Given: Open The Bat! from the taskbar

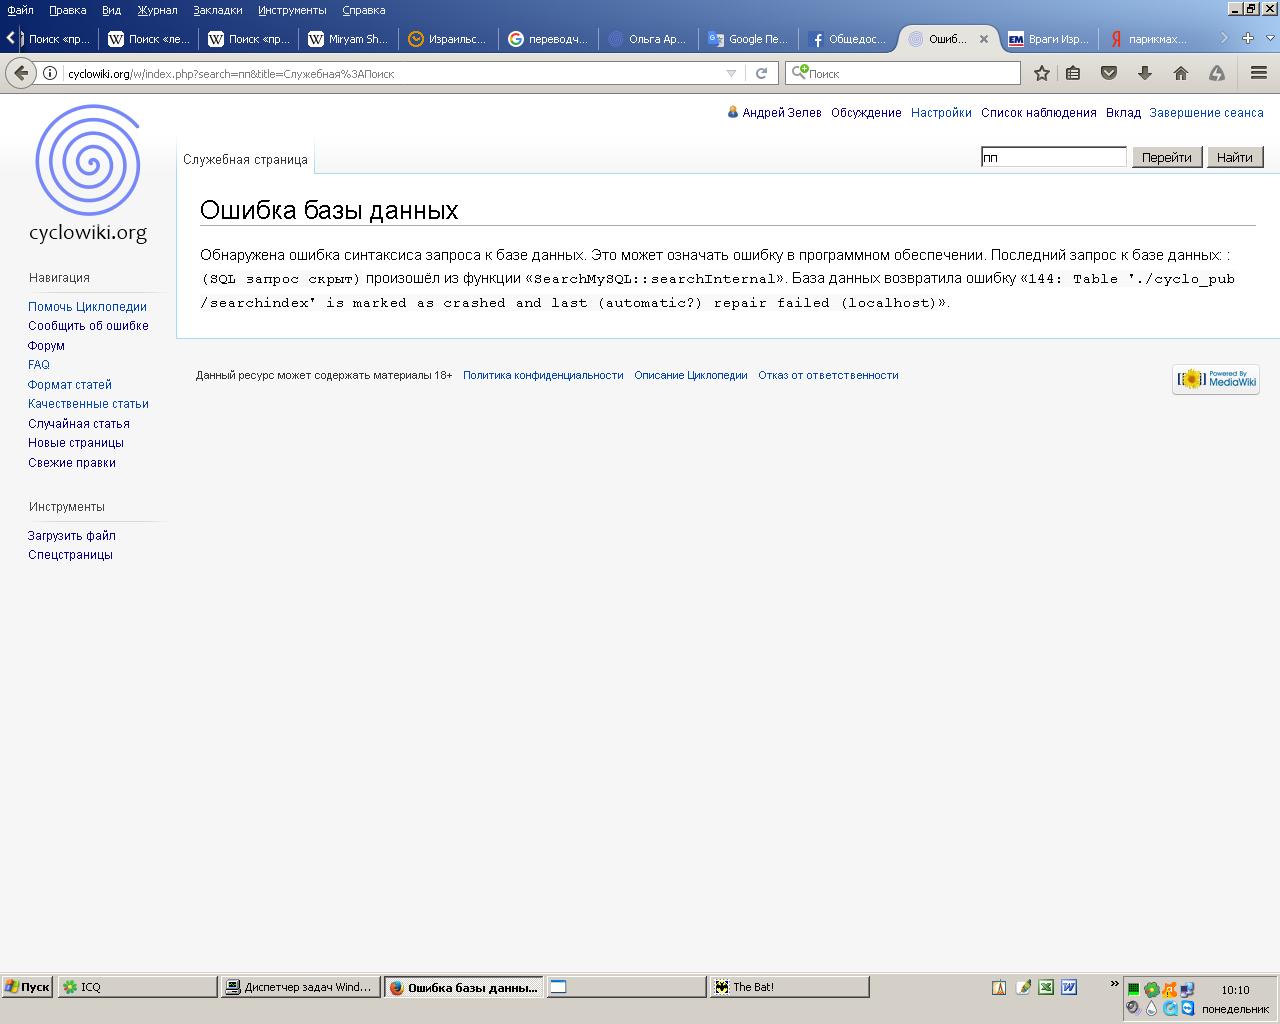Looking at the screenshot, I should (x=788, y=987).
